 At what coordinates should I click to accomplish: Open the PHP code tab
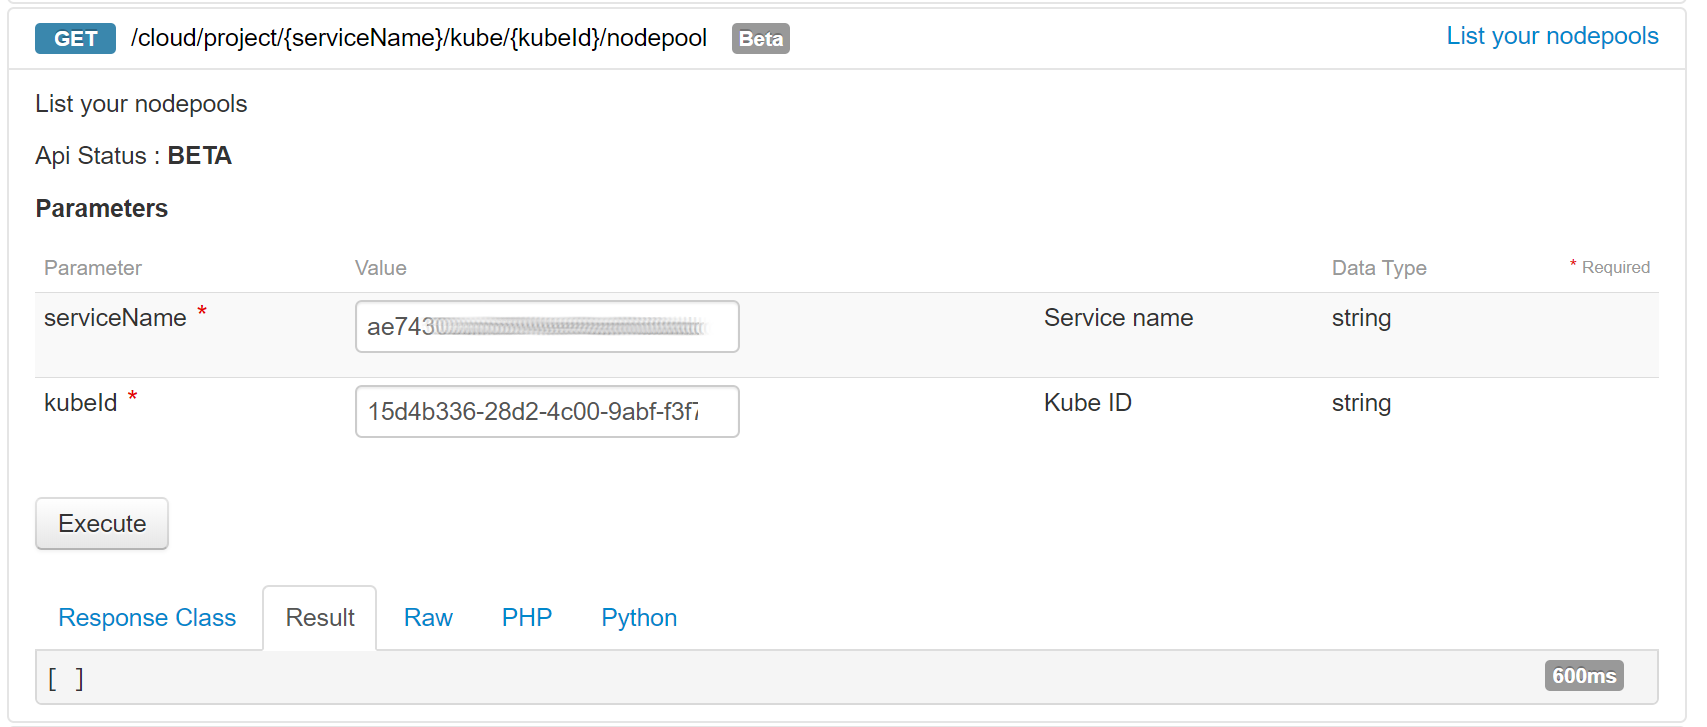527,618
